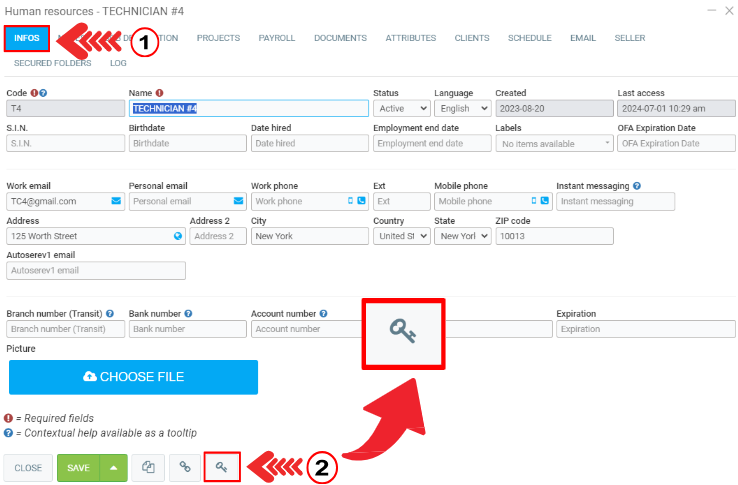Open the SECURED FOLDERS tab
Screen dimensions: 738x485
tap(52, 63)
